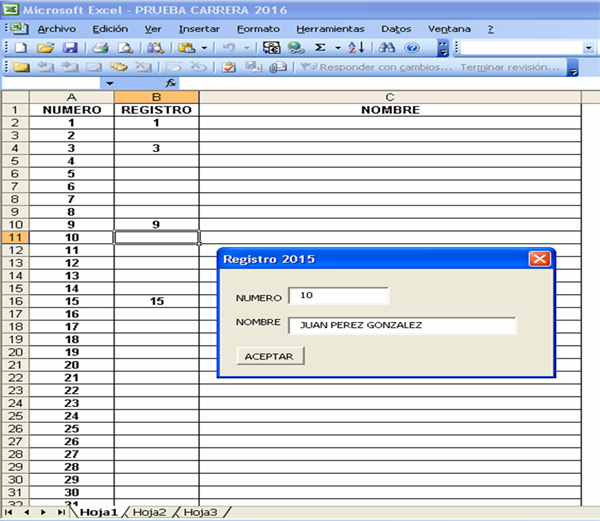Click the Print Preview icon
The image size is (600, 521).
point(125,48)
